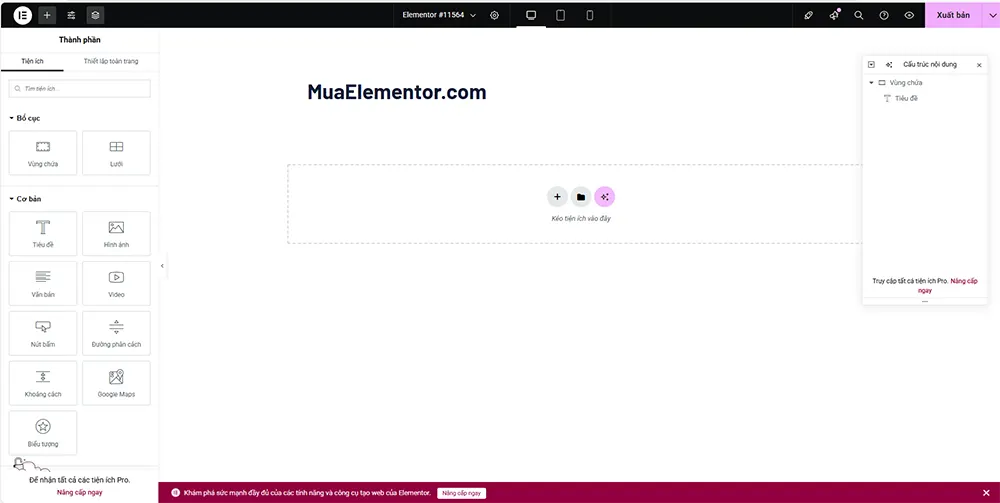
Task: Click the Nâng cấp ngay button in banner
Action: pos(462,493)
